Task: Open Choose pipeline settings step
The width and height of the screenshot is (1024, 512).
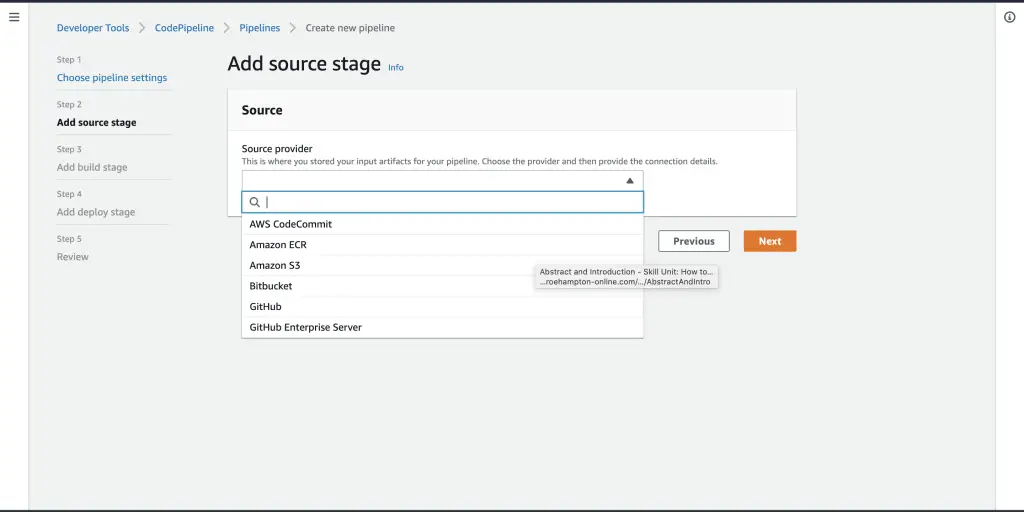Action: (x=112, y=78)
